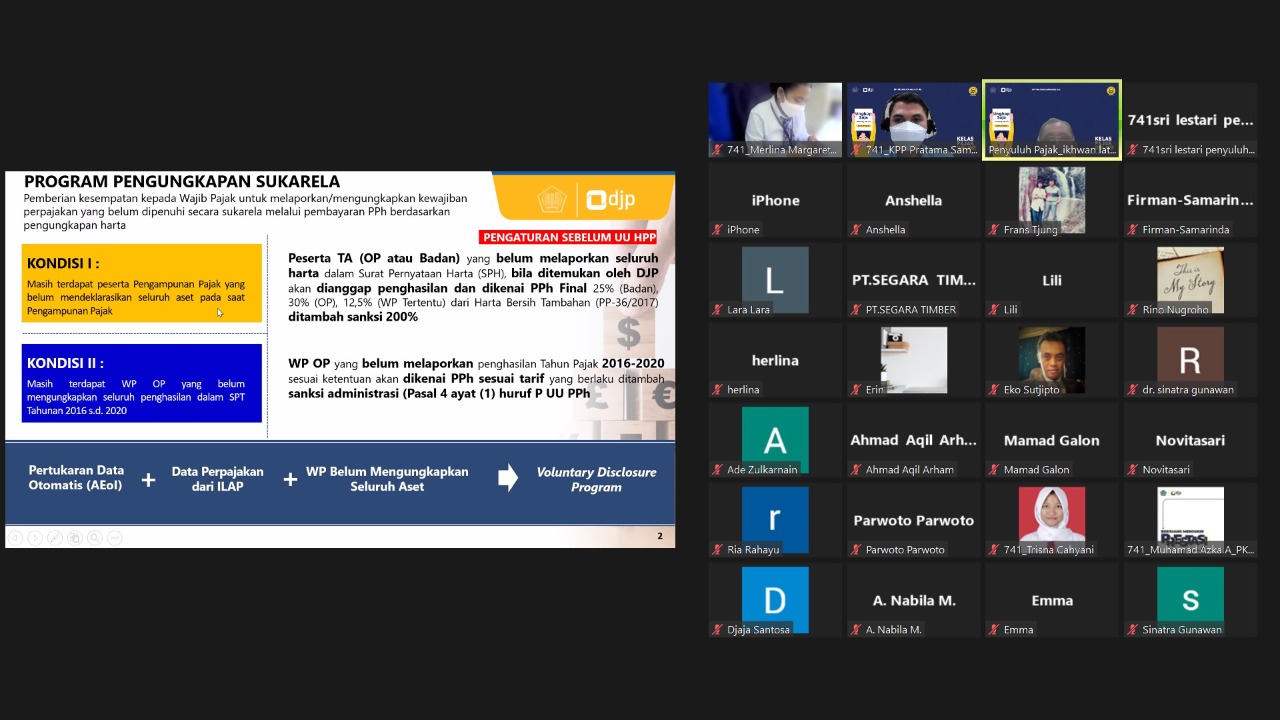Select the zoom magnifier icon on slide

click(95, 538)
